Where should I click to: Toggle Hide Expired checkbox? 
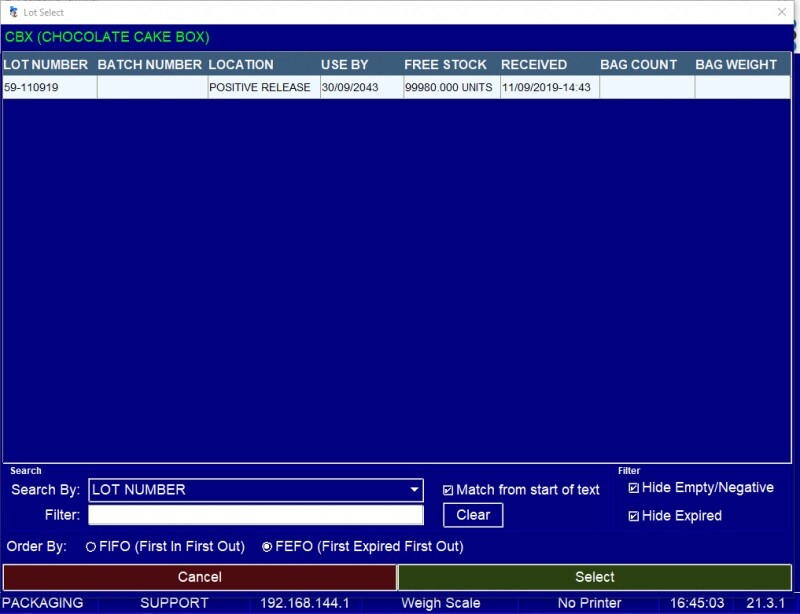[x=633, y=516]
